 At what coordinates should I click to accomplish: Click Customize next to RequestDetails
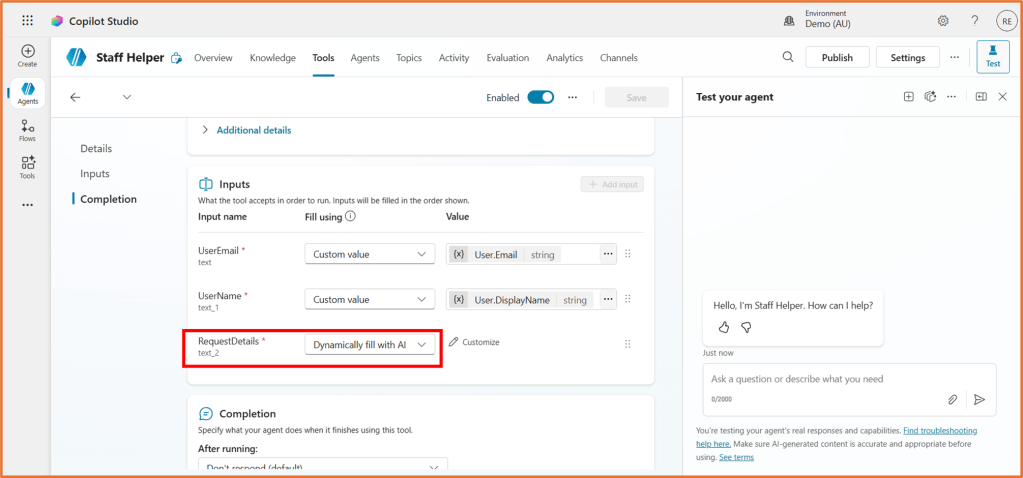click(474, 342)
